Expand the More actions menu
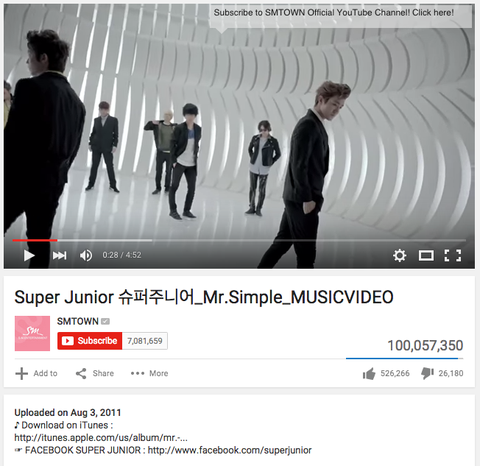Viewport: 480px width, 466px height. point(149,373)
